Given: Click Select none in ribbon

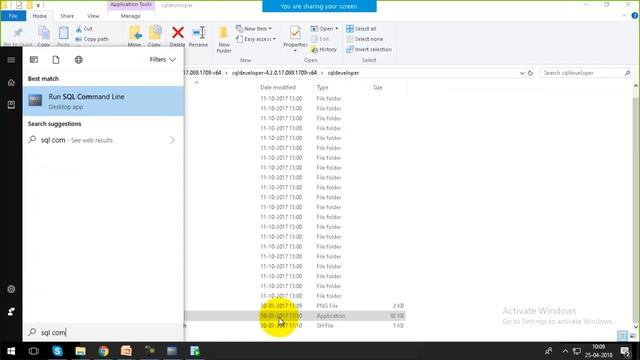Looking at the screenshot, I should [364, 39].
